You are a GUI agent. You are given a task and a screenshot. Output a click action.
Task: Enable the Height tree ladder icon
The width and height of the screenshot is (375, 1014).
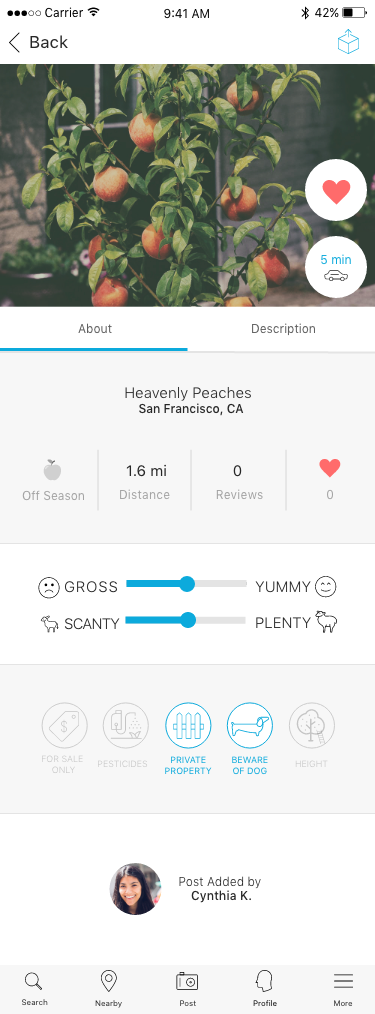(312, 726)
